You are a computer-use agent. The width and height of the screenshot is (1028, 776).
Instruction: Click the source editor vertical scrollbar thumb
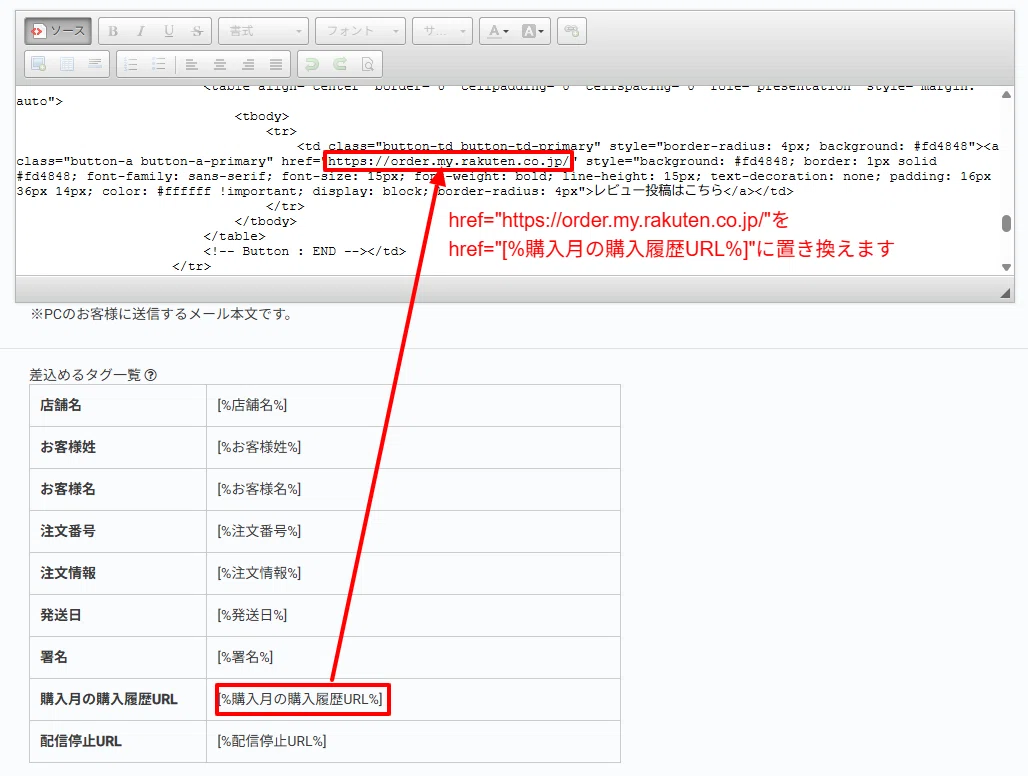1006,223
